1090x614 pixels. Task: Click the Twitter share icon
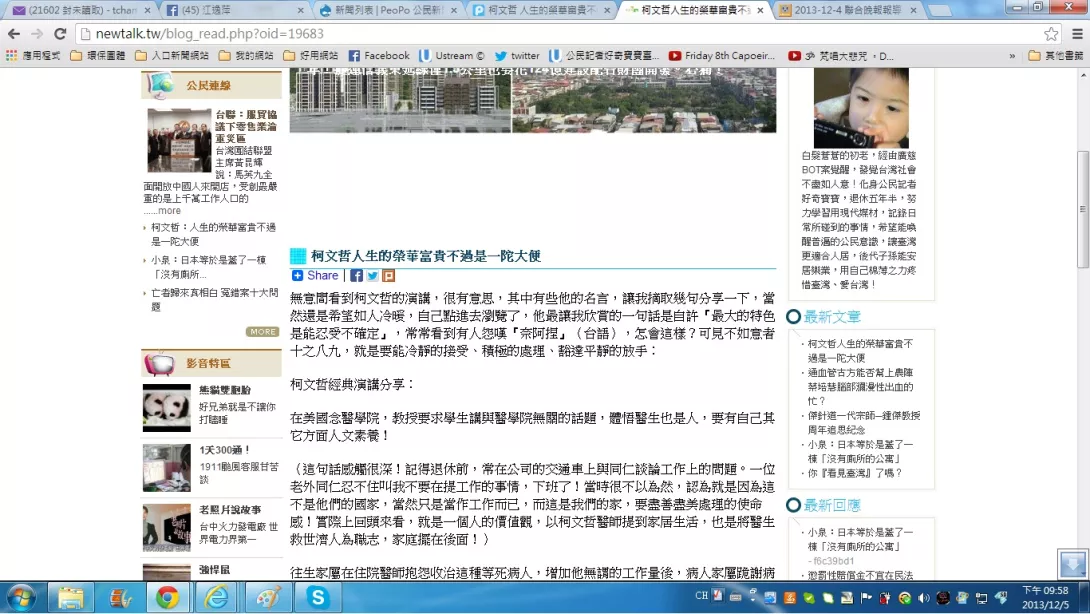pyautogui.click(x=372, y=276)
